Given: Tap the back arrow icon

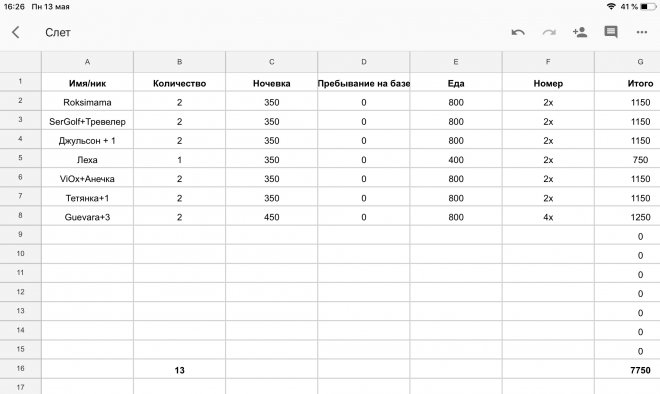Looking at the screenshot, I should tap(16, 32).
